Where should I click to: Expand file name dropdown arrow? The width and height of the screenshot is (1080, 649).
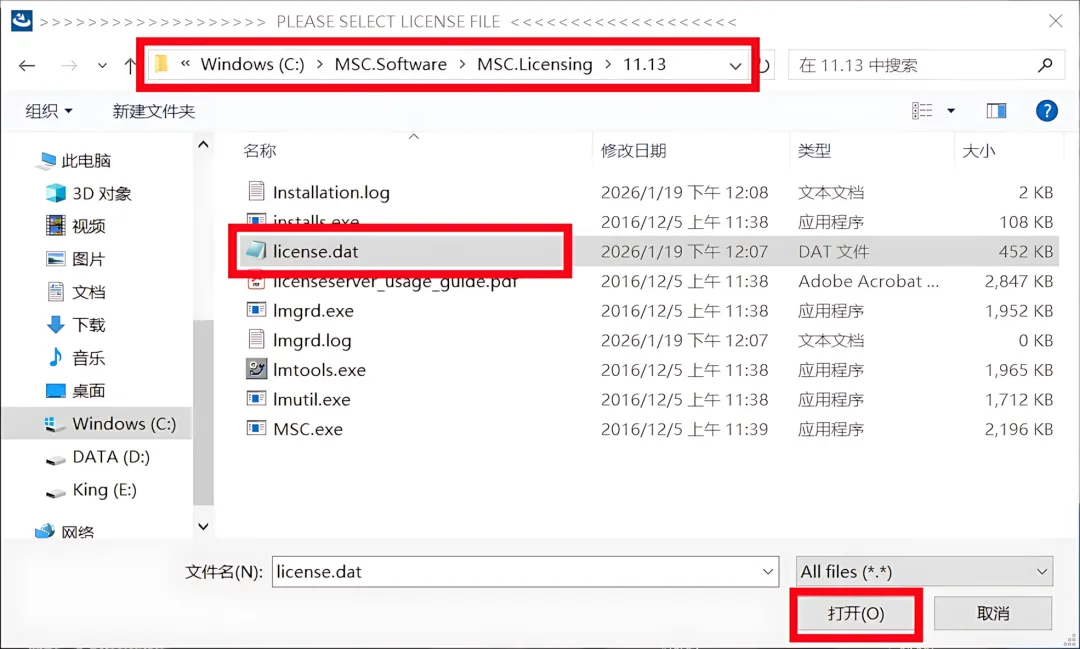[x=767, y=572]
